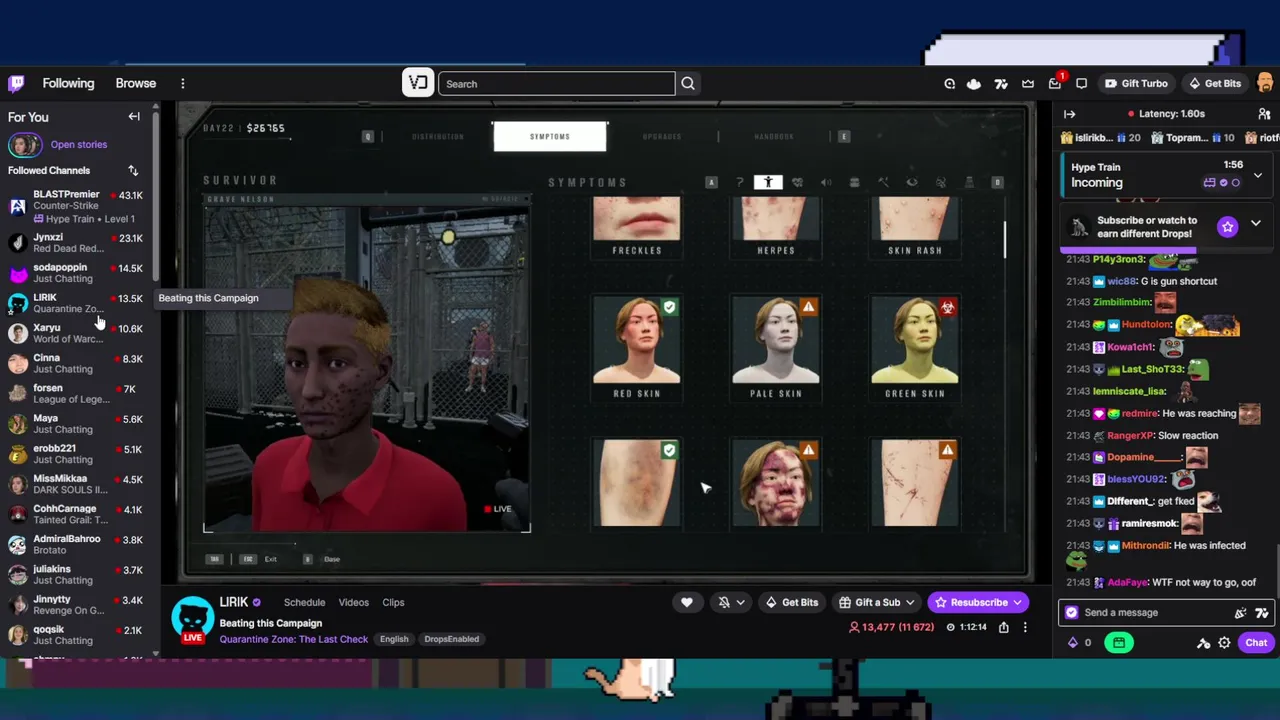Expand the Drops subscribe banner chevron
1280x720 pixels.
1256,224
